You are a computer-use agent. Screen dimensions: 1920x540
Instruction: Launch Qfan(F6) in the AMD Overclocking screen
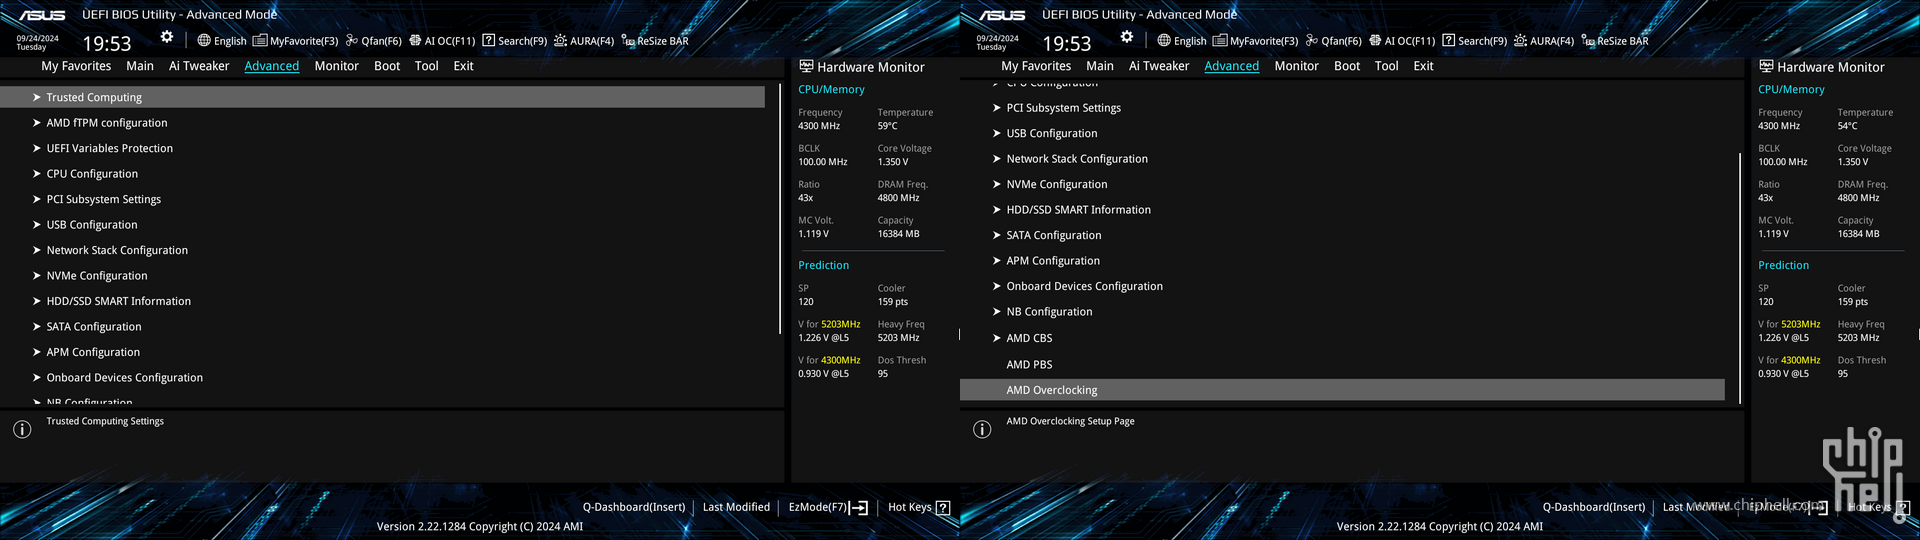pos(1334,41)
